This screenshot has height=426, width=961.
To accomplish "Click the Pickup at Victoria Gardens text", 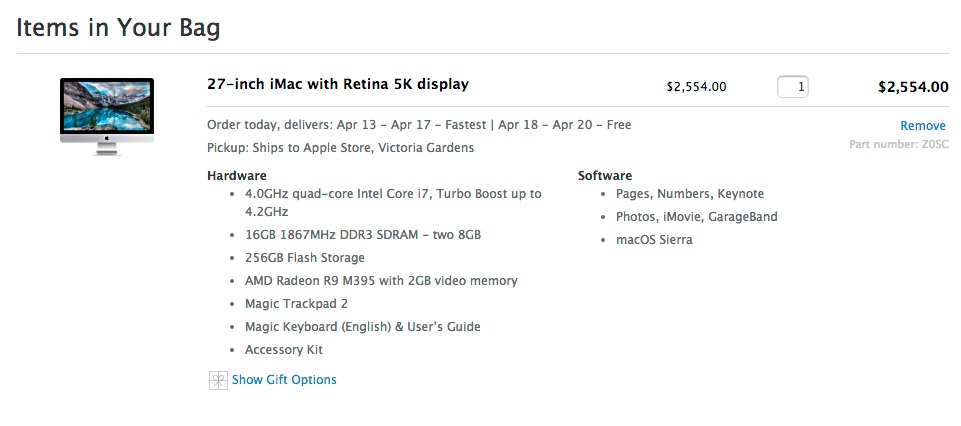I will (x=340, y=148).
